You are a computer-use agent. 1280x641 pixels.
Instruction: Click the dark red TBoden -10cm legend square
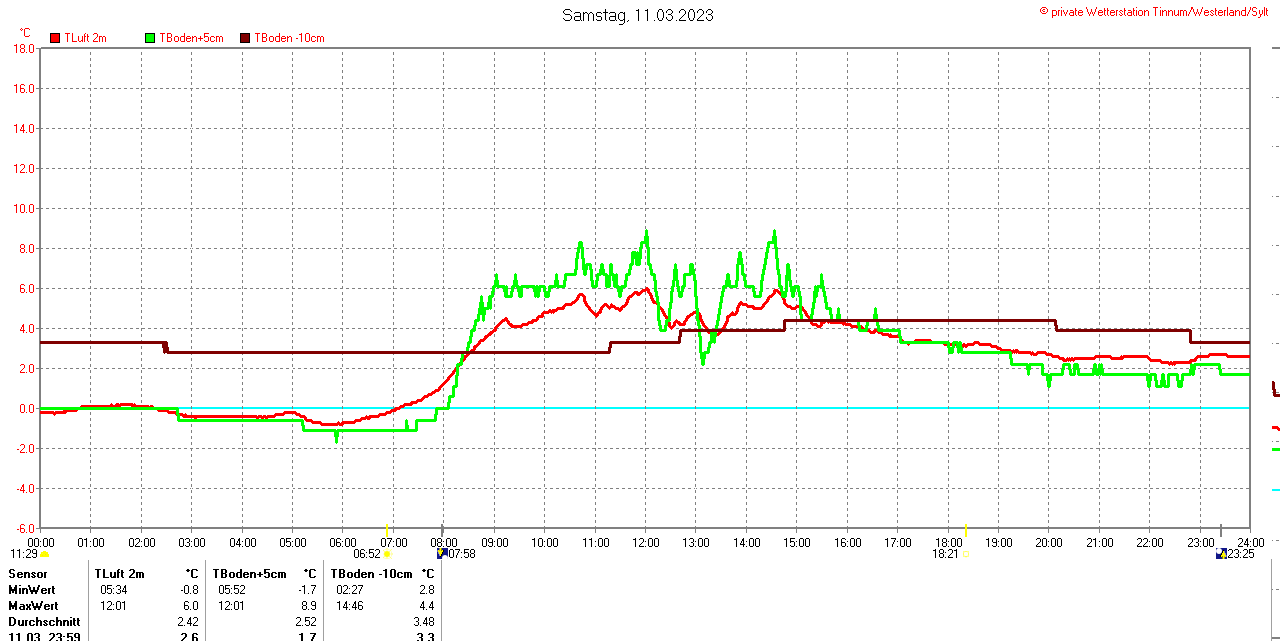click(x=245, y=38)
